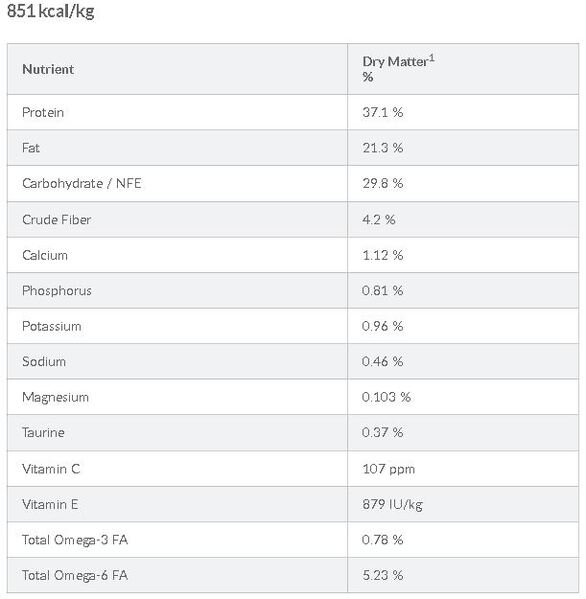Select the Calcium 1.12 % value
Image resolution: width=586 pixels, height=599 pixels.
click(x=382, y=255)
